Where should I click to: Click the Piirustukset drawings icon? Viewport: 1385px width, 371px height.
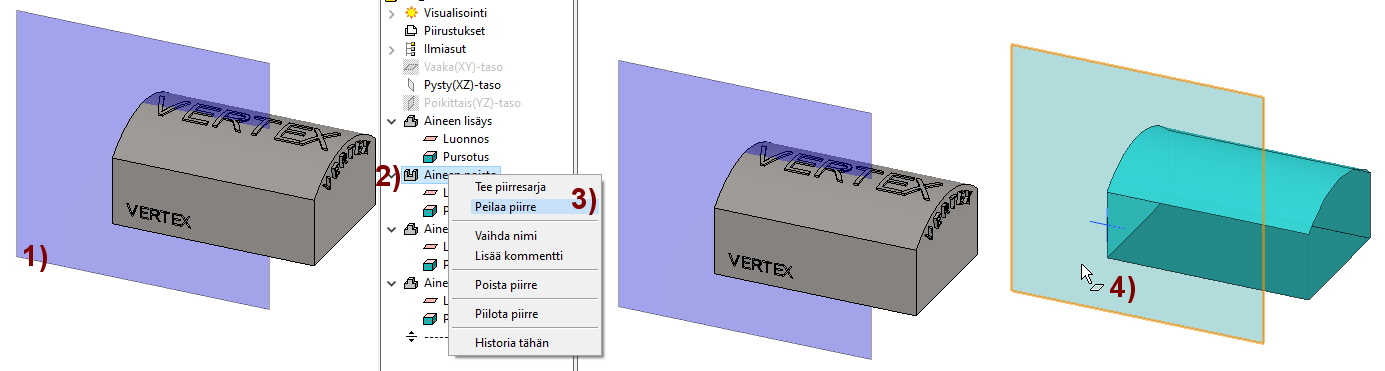click(410, 31)
